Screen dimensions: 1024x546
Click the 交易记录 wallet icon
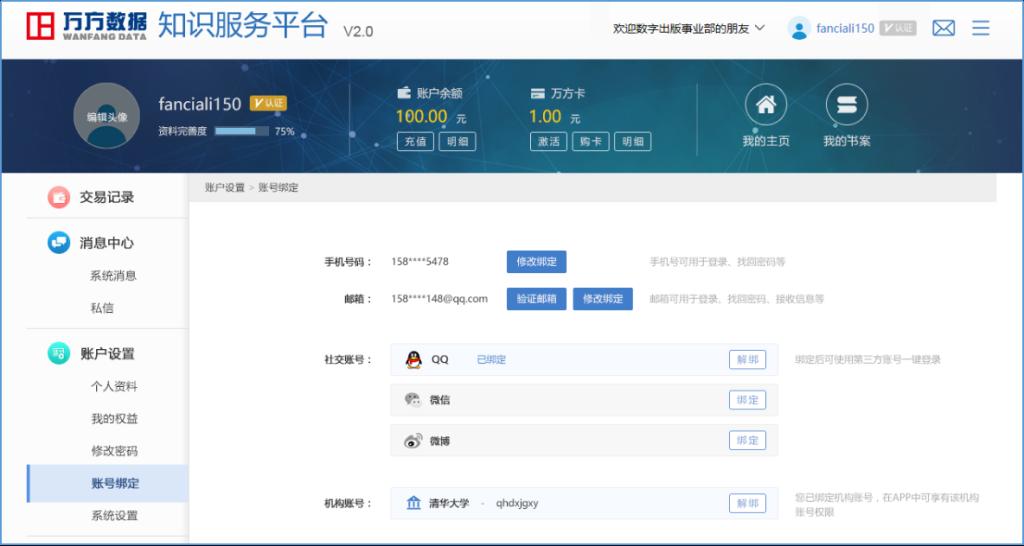[x=59, y=197]
